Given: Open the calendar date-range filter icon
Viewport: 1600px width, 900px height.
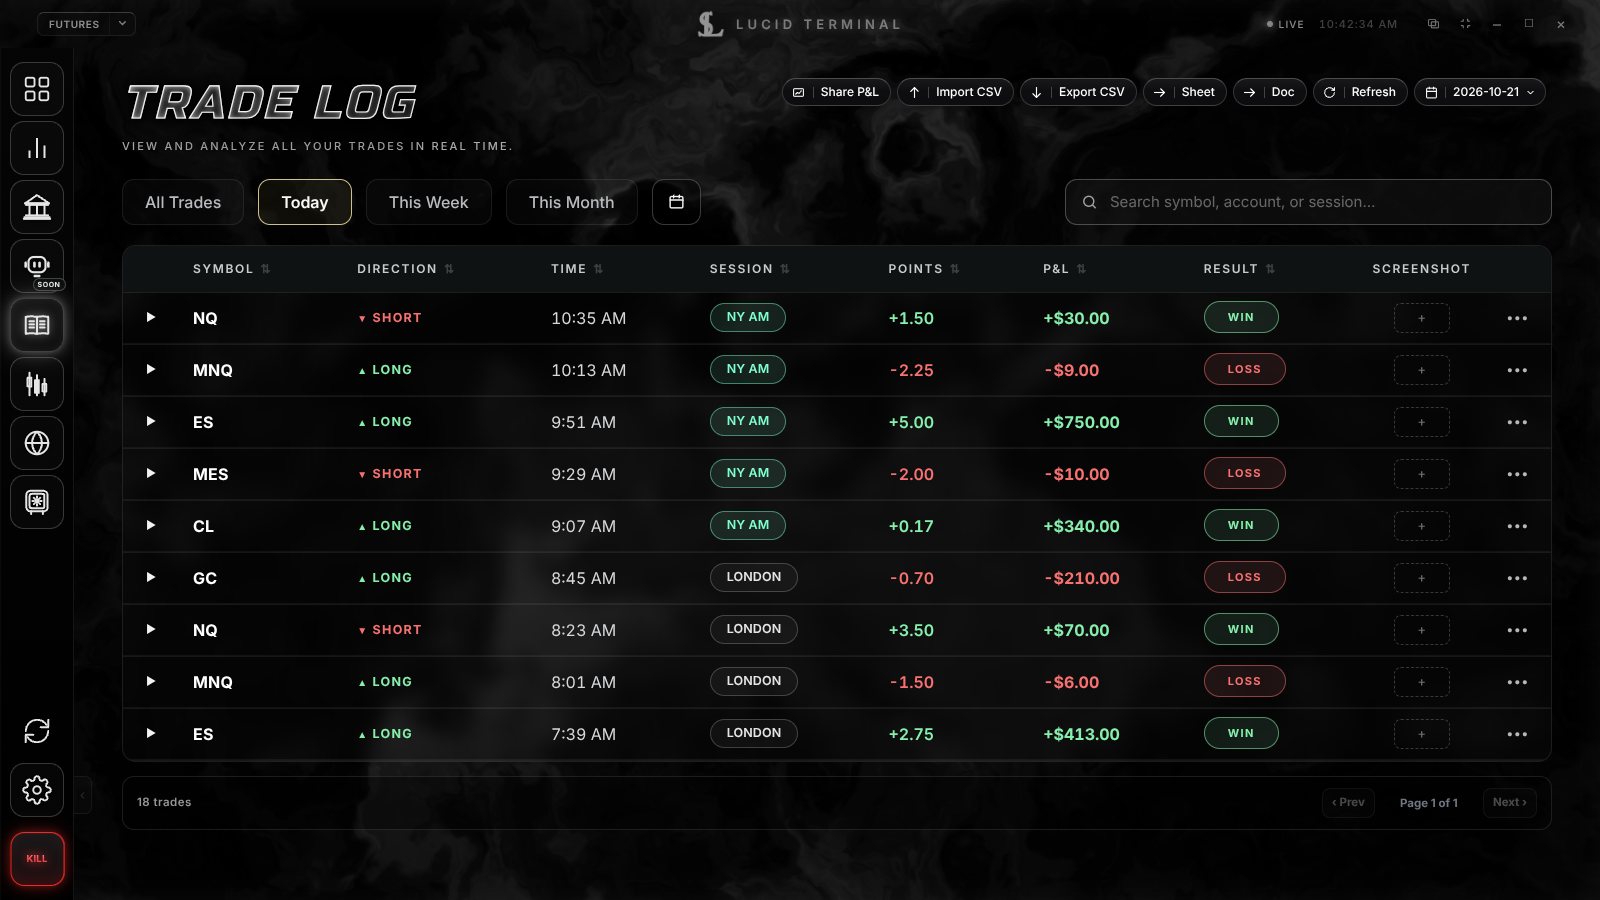Looking at the screenshot, I should click(676, 202).
